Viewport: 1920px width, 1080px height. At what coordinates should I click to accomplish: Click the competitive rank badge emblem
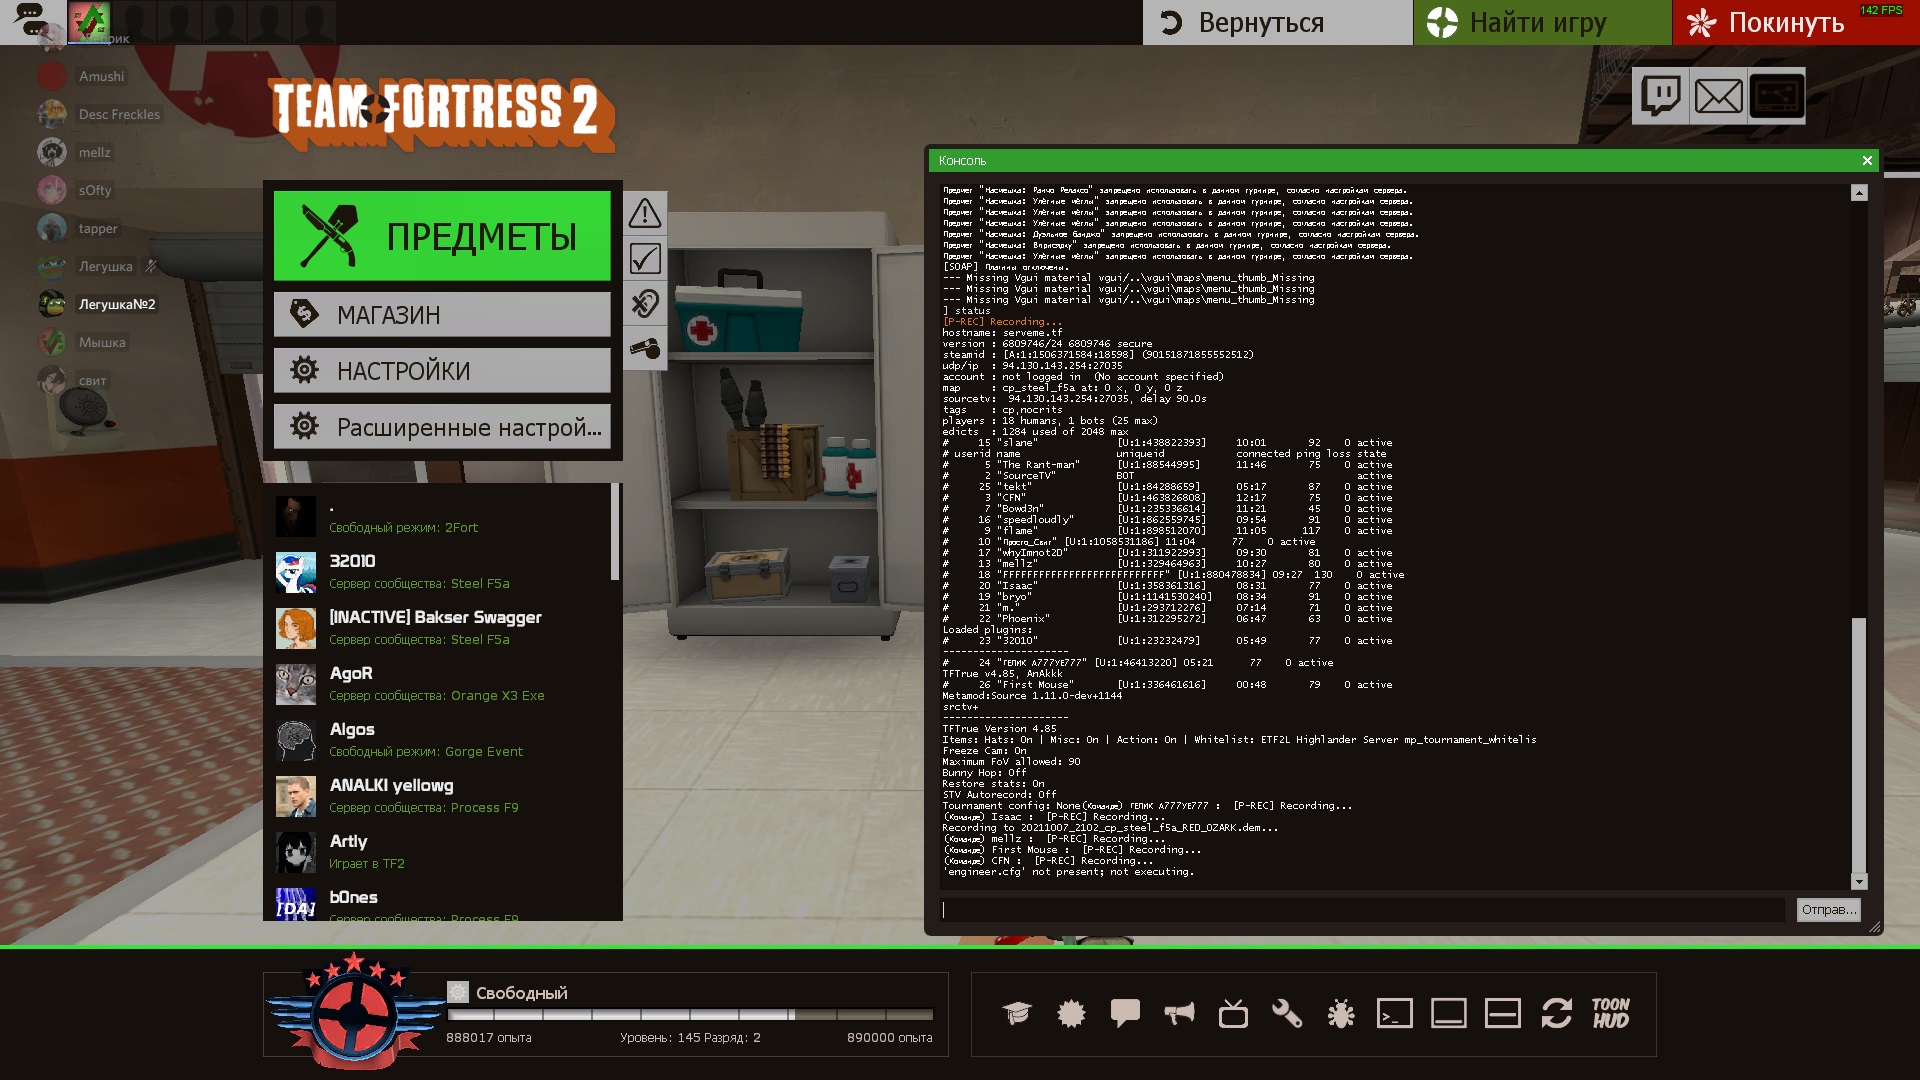[353, 1012]
